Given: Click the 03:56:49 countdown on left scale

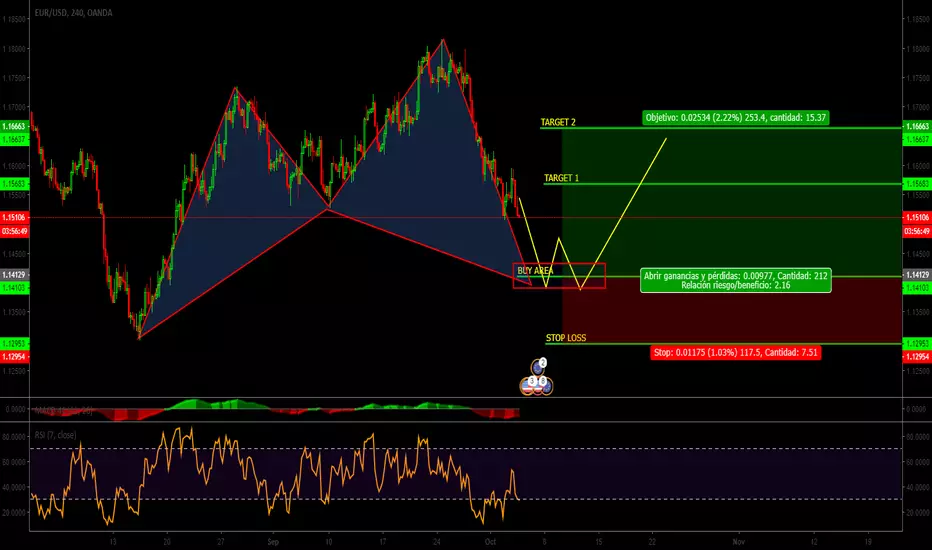Looking at the screenshot, I should [14, 231].
